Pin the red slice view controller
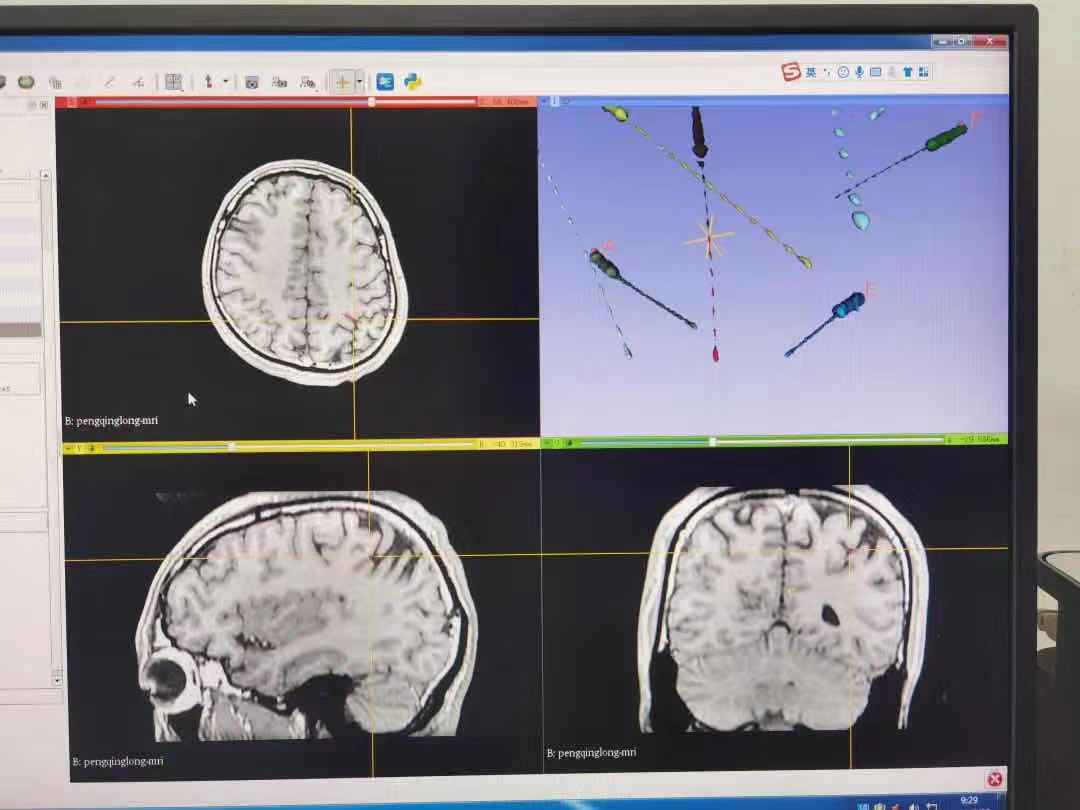1080x810 pixels. [x=62, y=102]
